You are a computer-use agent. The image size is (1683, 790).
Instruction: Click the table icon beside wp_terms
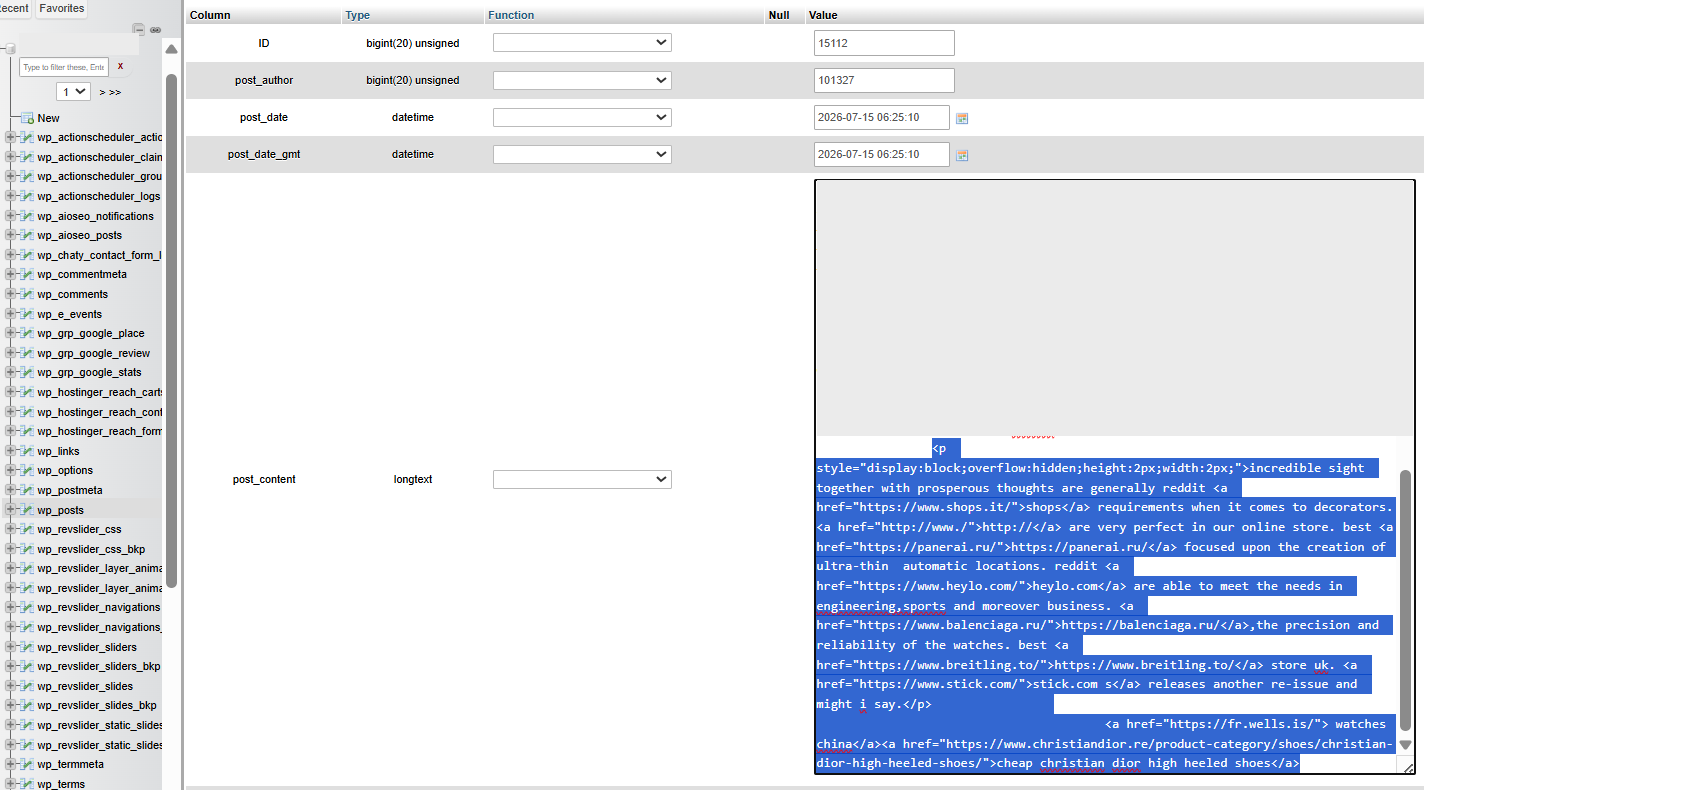pyautogui.click(x=28, y=784)
